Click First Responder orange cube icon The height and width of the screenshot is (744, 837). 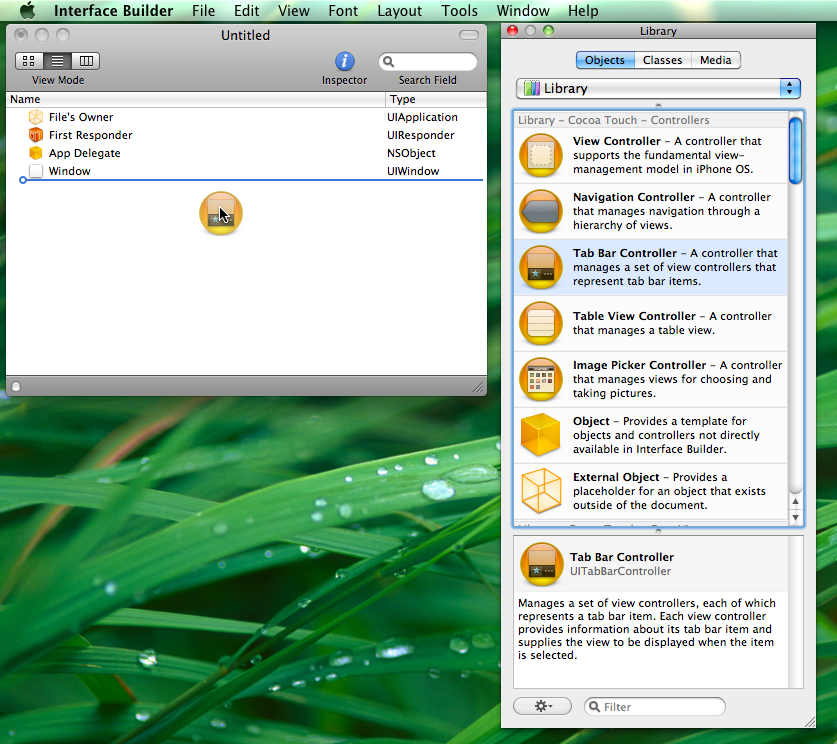tap(36, 135)
